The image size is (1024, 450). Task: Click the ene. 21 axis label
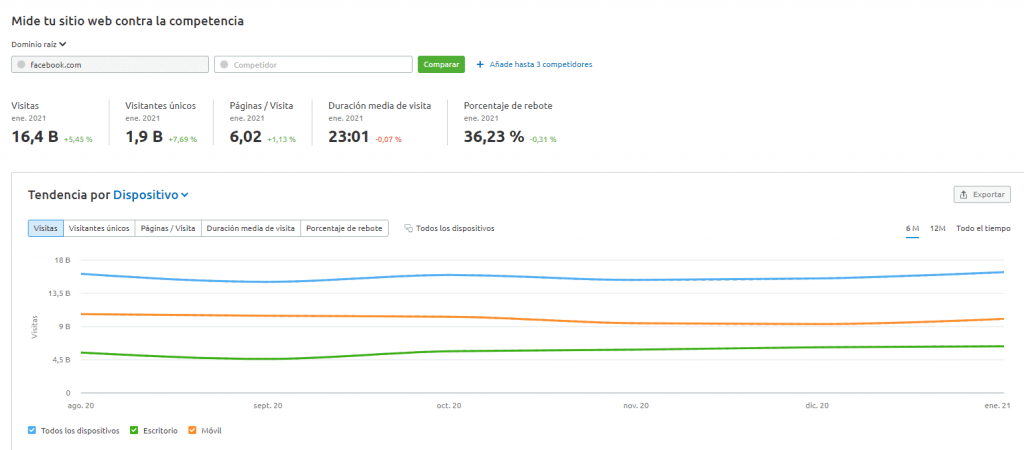pos(999,406)
